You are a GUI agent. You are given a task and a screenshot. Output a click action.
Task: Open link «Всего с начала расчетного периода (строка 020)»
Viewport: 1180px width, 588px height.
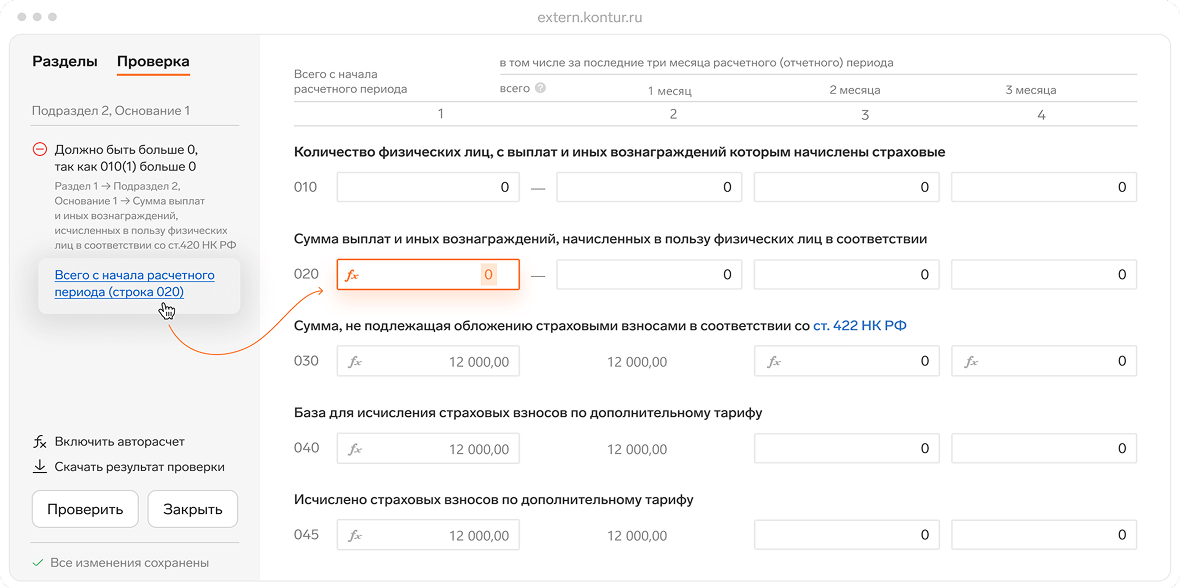(120, 284)
